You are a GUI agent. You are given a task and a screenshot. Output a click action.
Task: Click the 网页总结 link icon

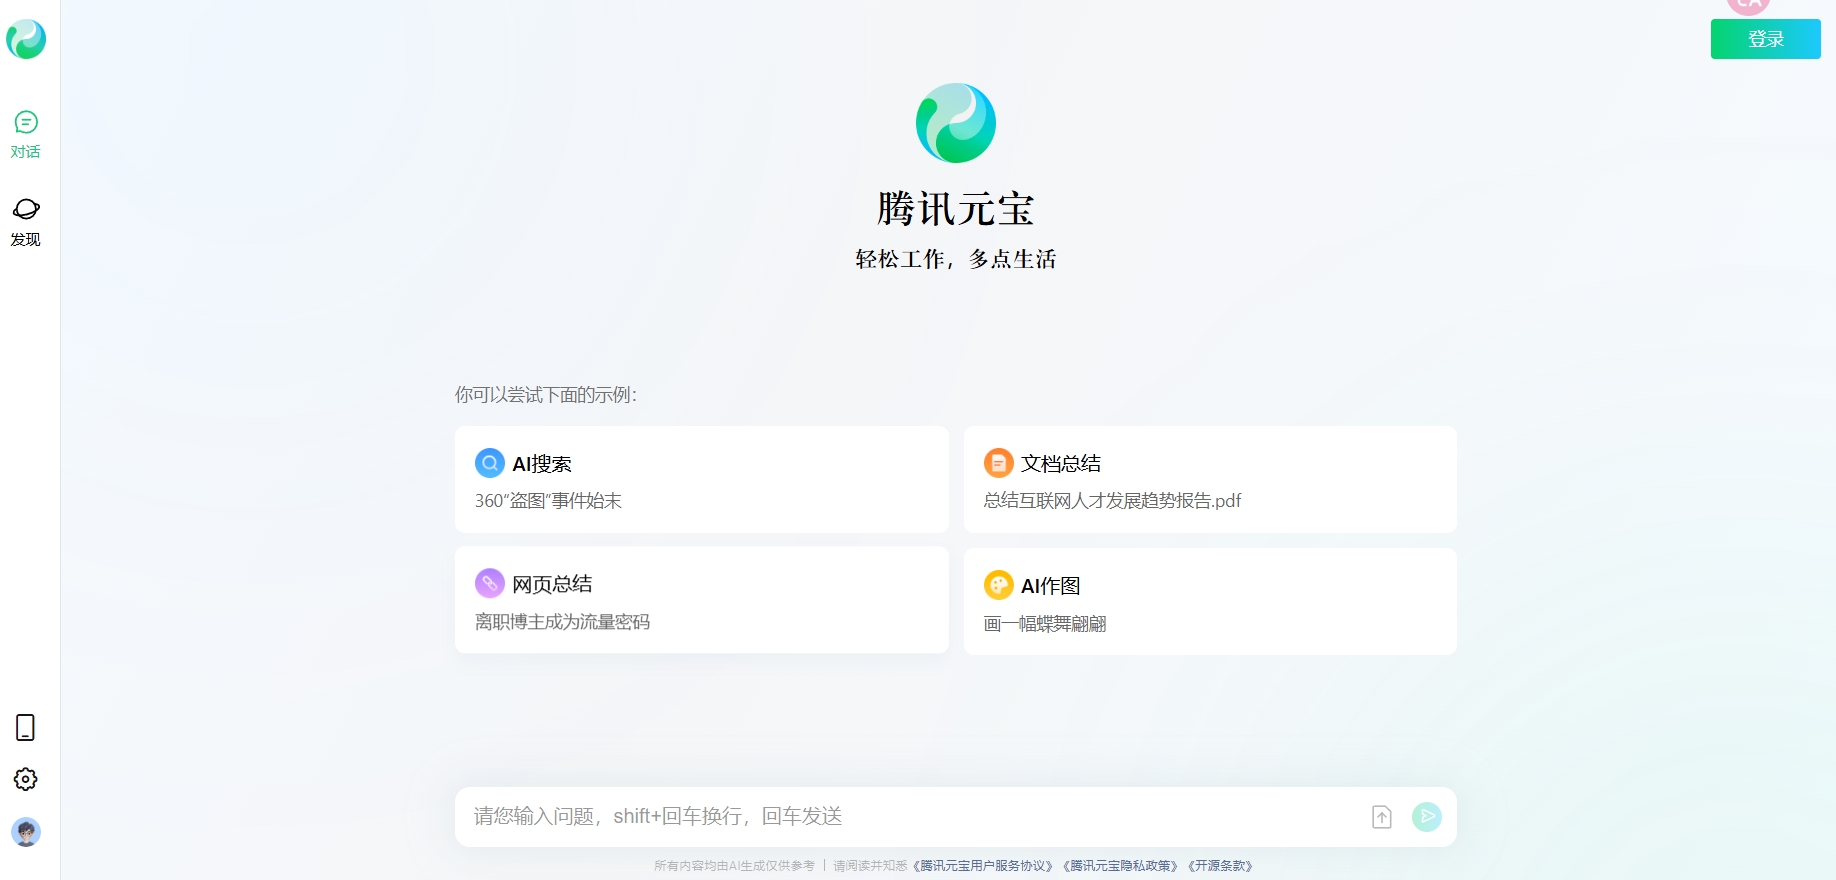490,583
